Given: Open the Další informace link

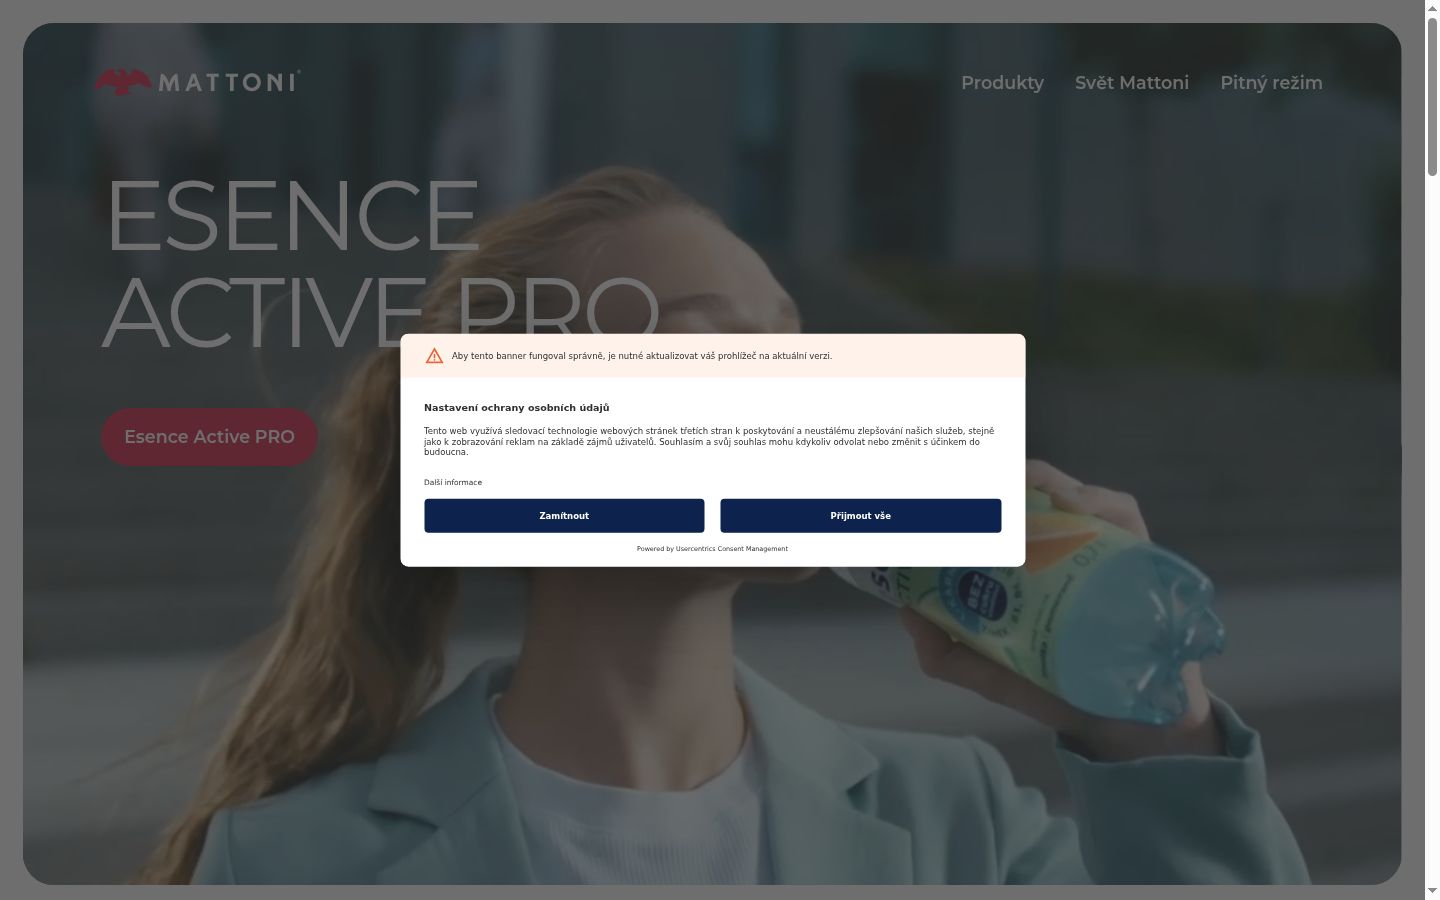Looking at the screenshot, I should [453, 483].
